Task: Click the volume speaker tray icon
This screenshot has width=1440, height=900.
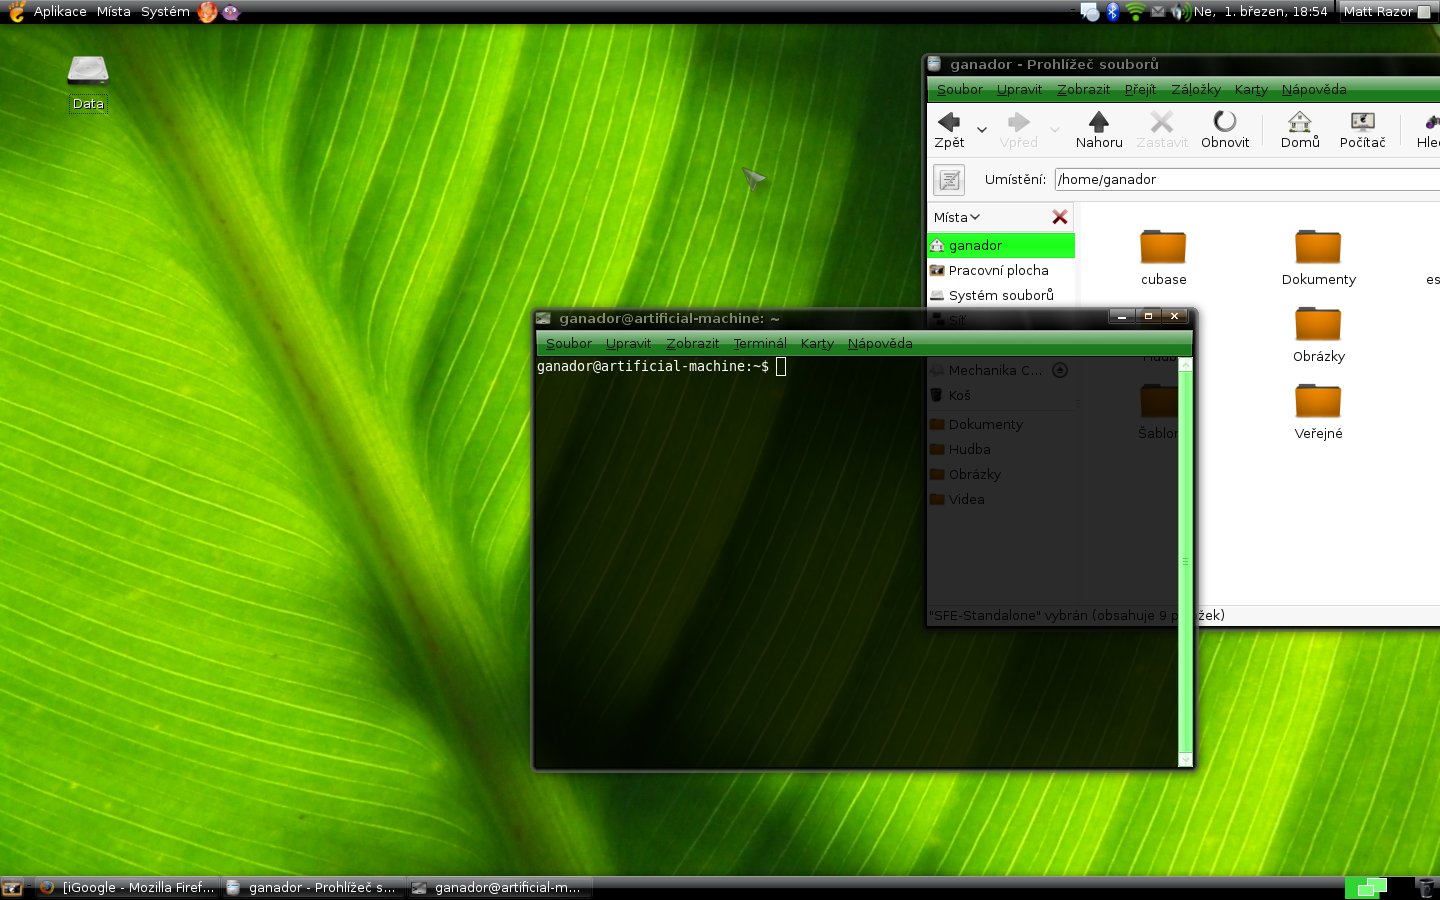Action: 1180,12
